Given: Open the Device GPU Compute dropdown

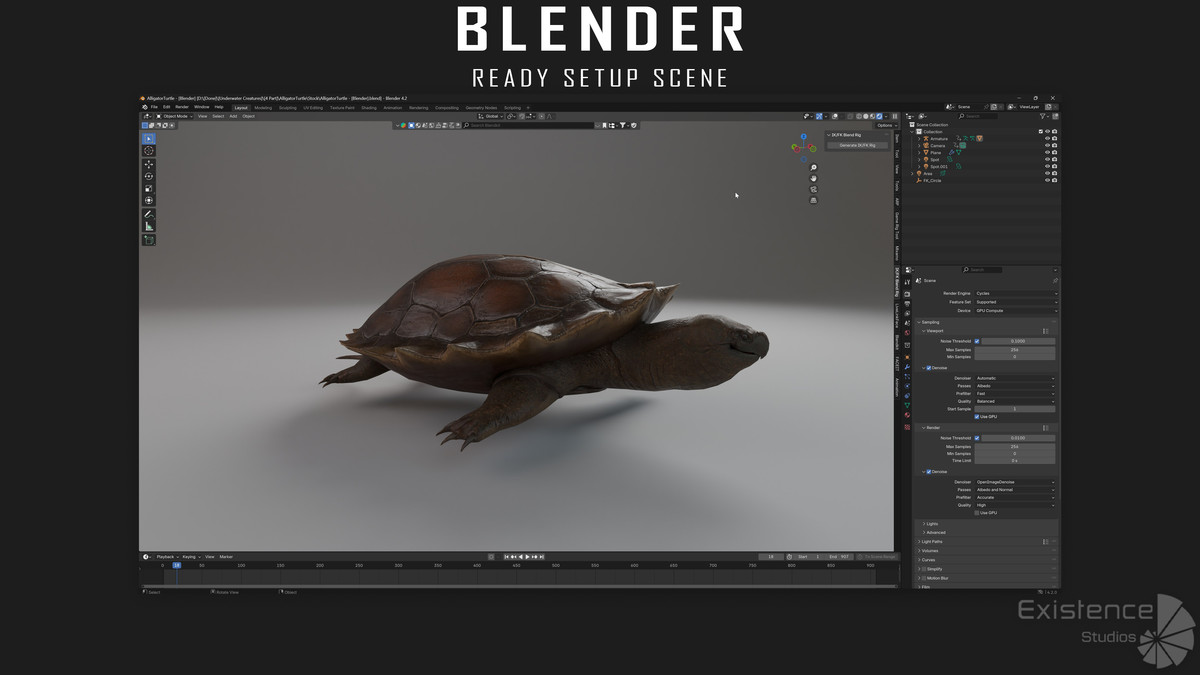Looking at the screenshot, I should click(x=1015, y=311).
